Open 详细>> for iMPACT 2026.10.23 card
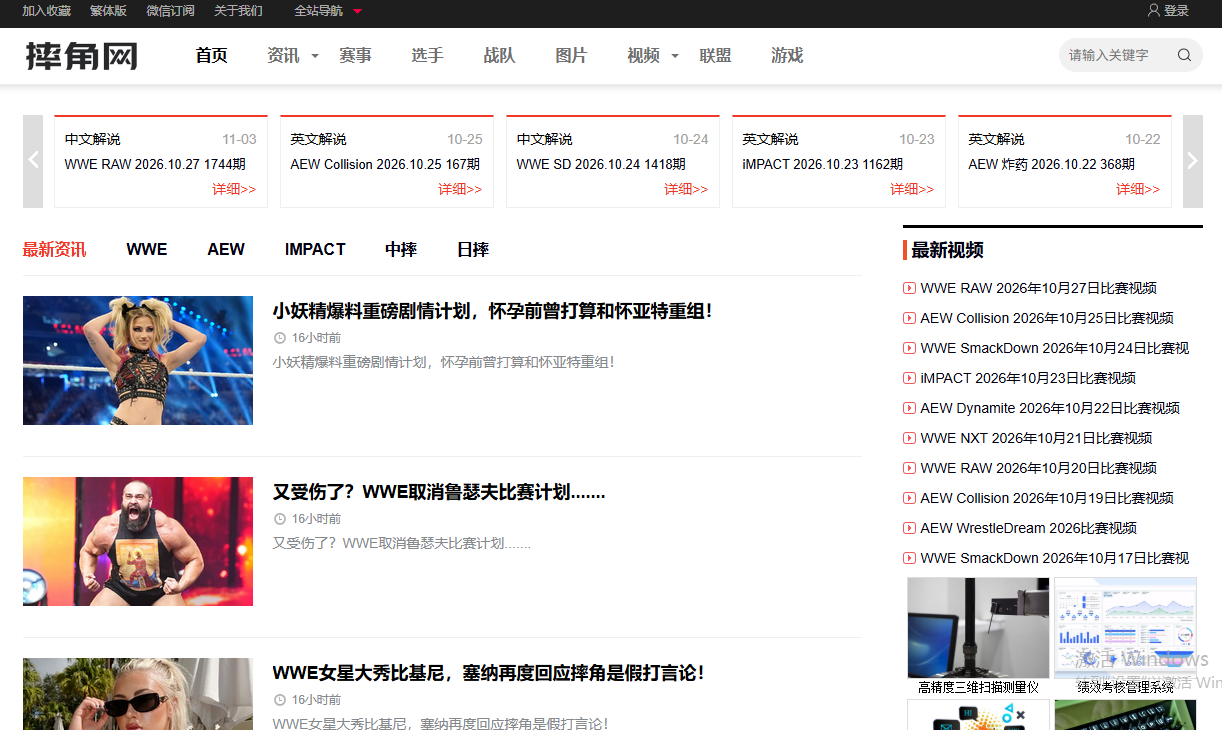 click(x=912, y=189)
